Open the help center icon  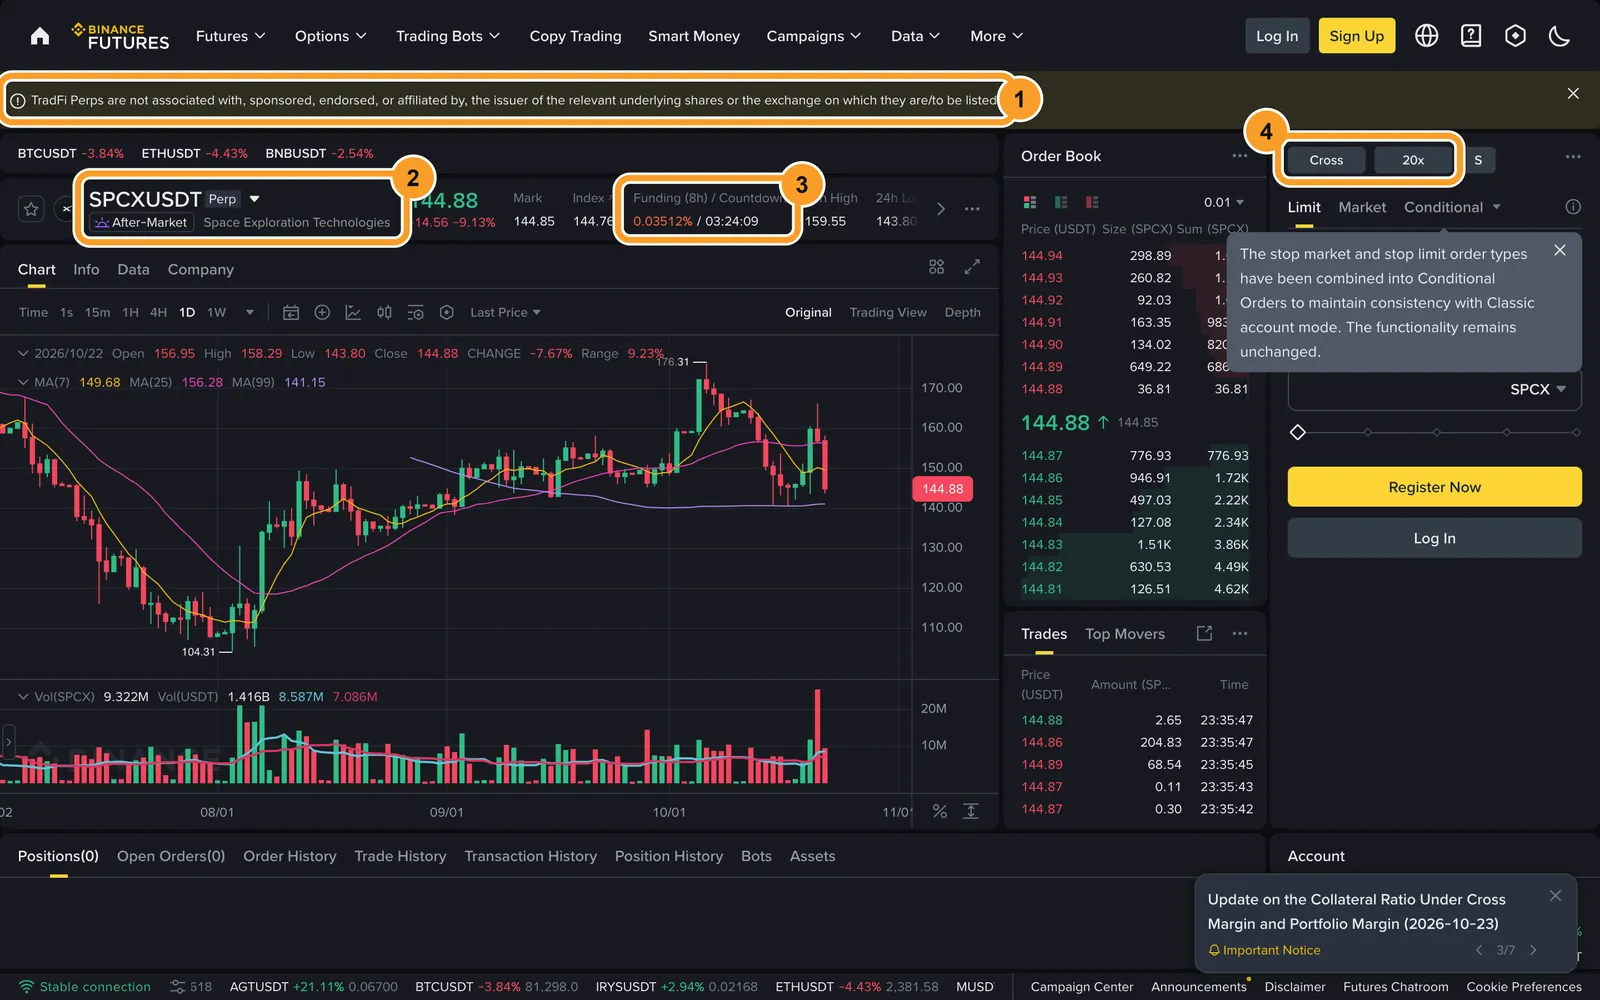tap(1471, 36)
